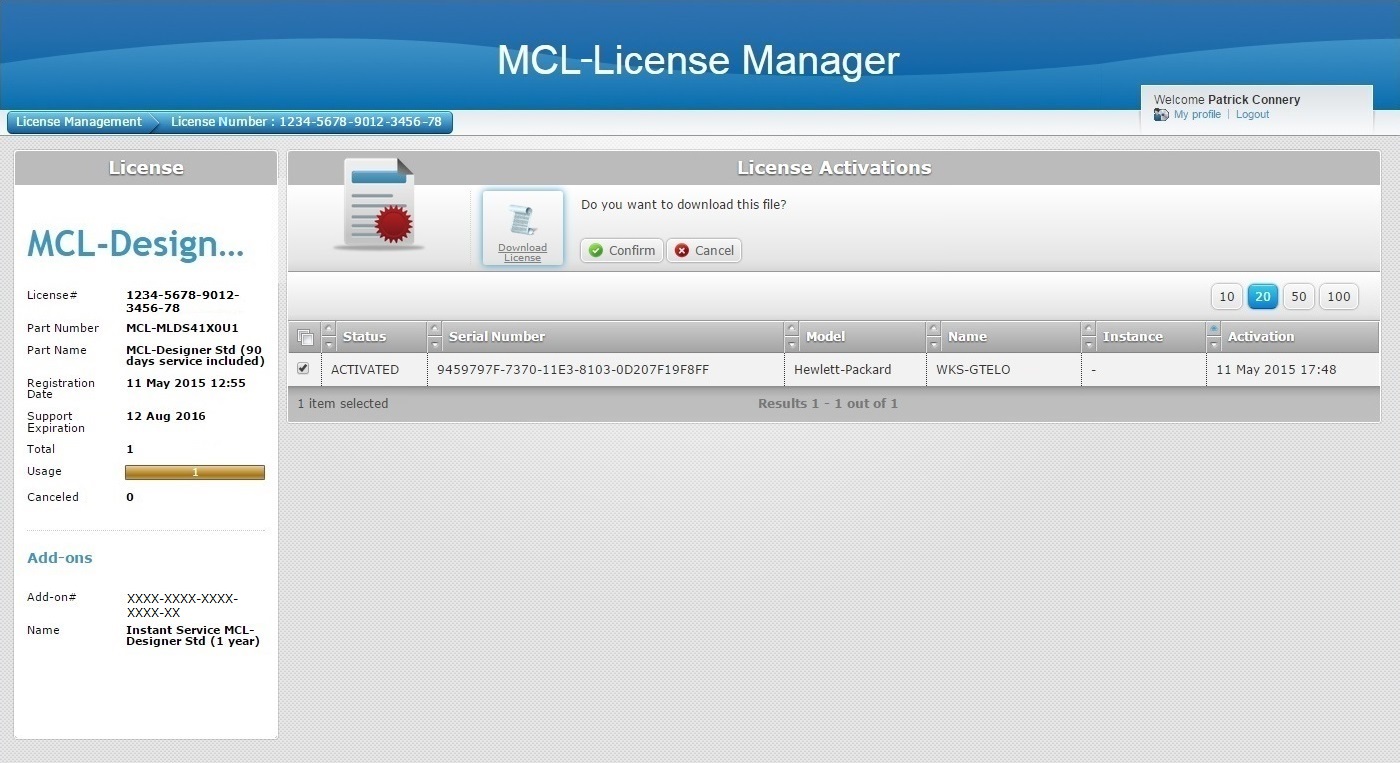Show 100 results per page
Viewport: 1400px width, 763px height.
pyautogui.click(x=1338, y=296)
